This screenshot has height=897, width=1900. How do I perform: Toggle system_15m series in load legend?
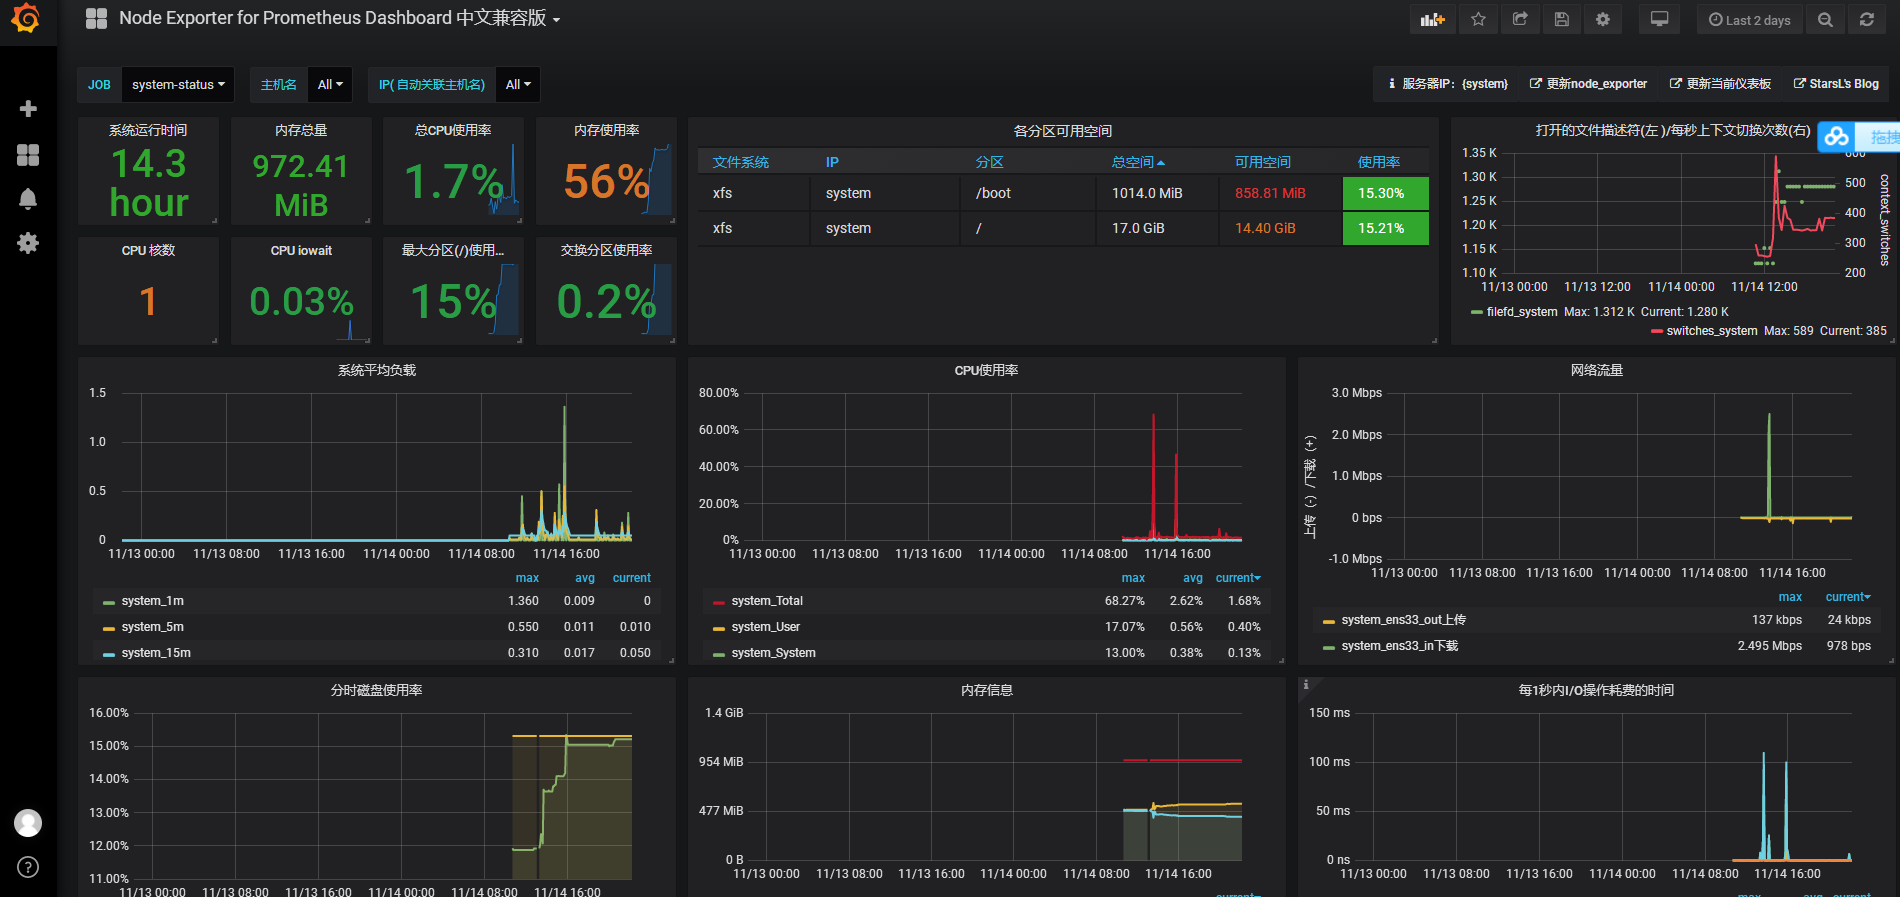(x=156, y=653)
